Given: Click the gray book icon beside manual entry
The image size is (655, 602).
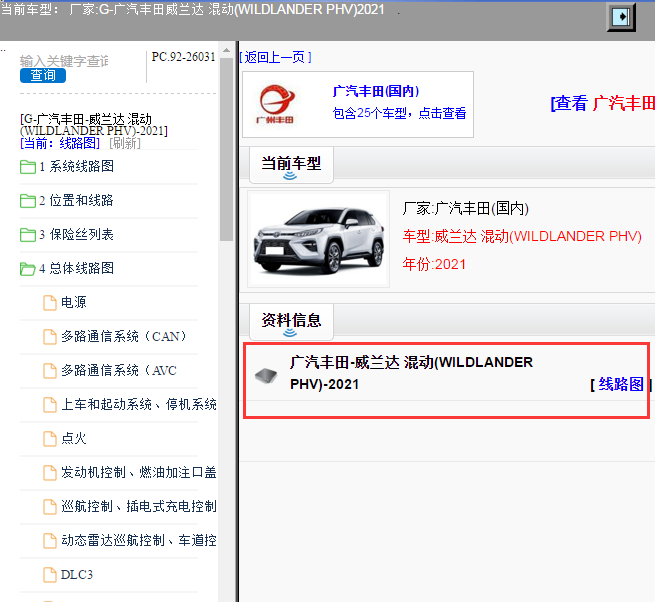Looking at the screenshot, I should pyautogui.click(x=266, y=376).
